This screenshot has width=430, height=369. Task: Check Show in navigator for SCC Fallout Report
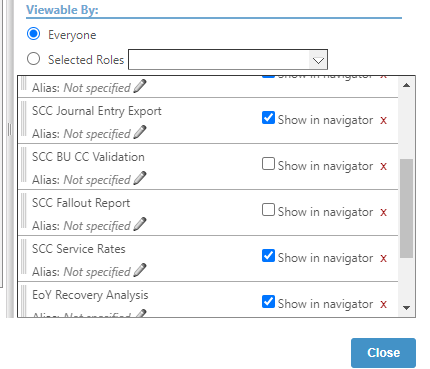tap(268, 210)
